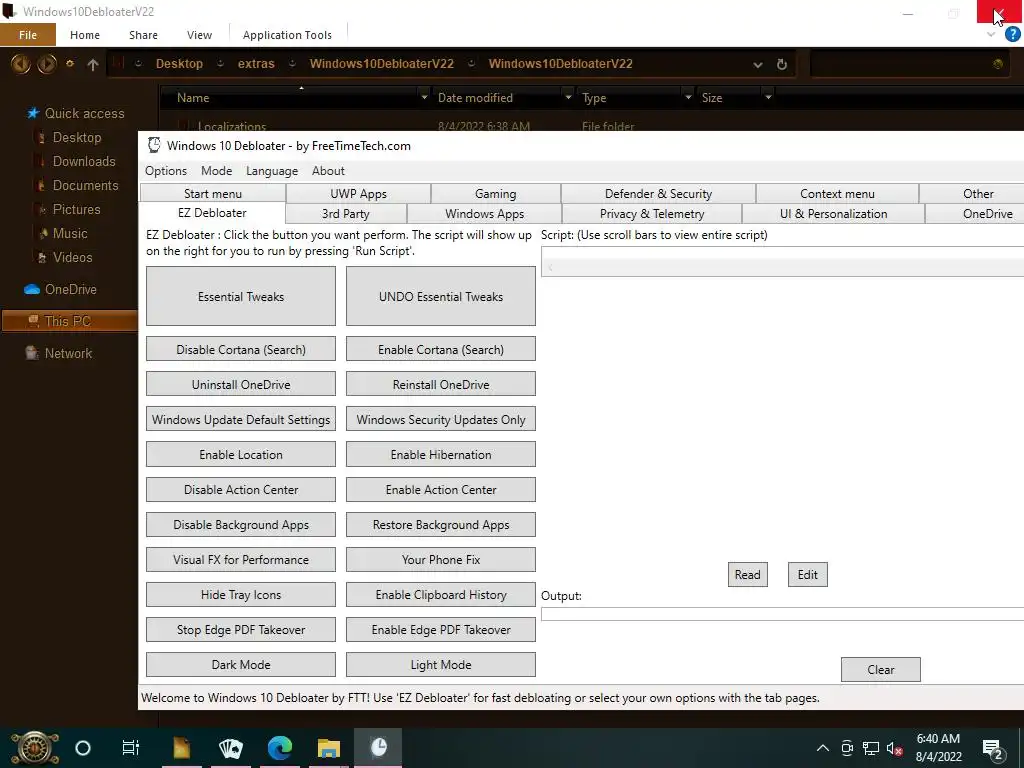The height and width of the screenshot is (768, 1024).
Task: Open the notification center icon
Action: coord(993,749)
